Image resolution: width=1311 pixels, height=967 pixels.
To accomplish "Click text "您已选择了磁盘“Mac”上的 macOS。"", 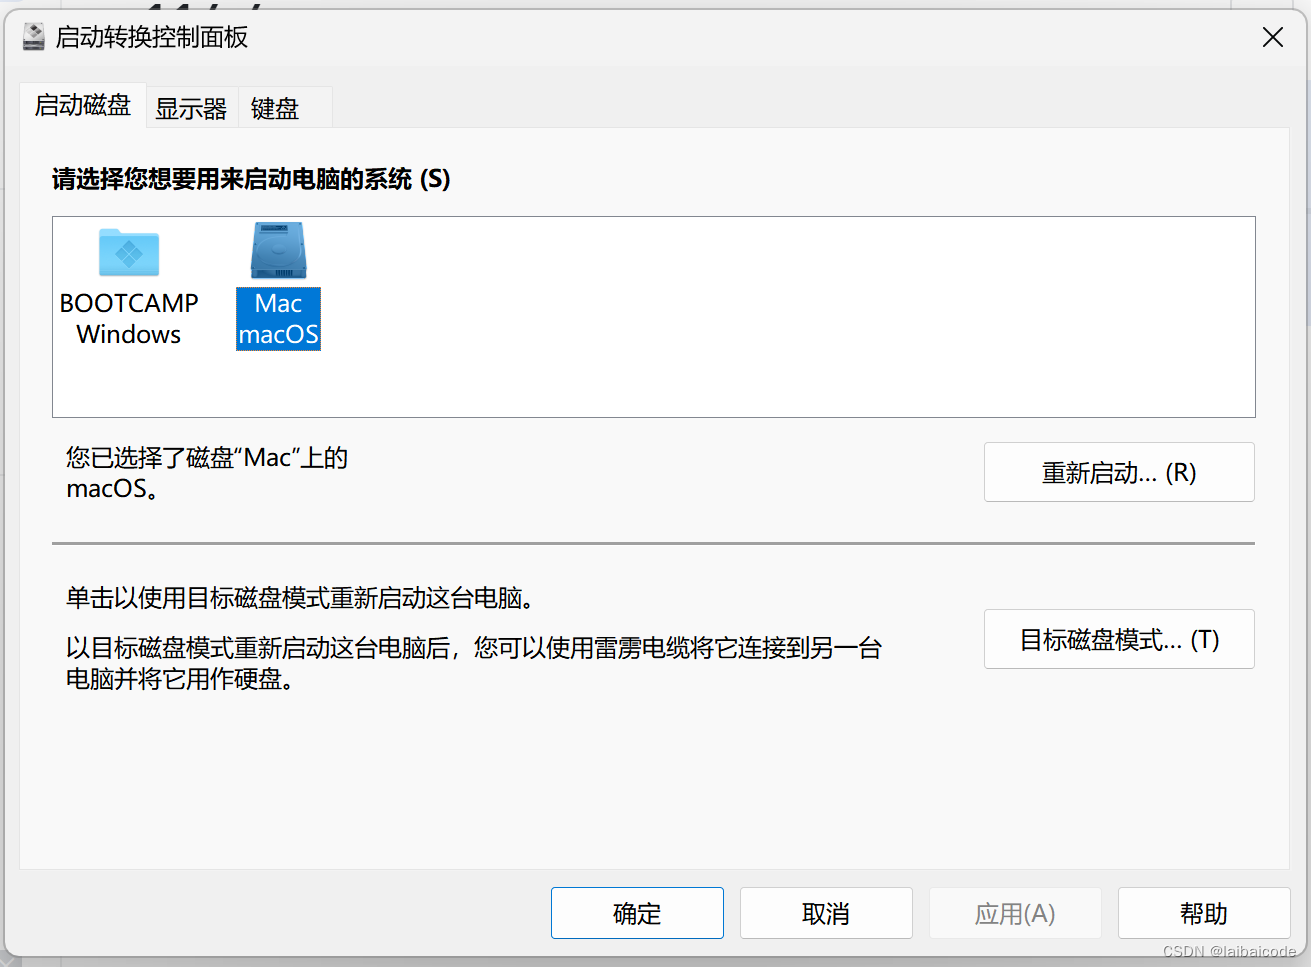I will tap(207, 473).
